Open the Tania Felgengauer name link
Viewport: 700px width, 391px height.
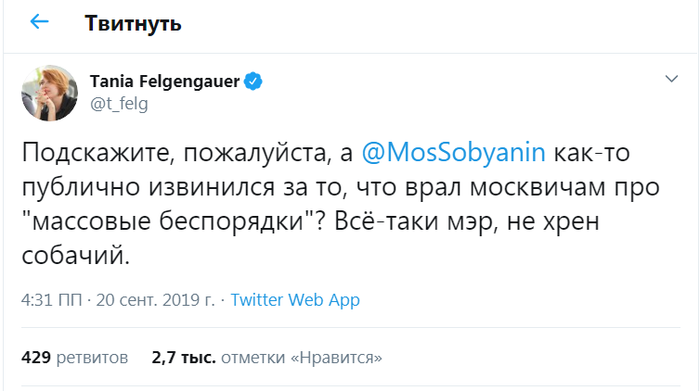click(165, 82)
